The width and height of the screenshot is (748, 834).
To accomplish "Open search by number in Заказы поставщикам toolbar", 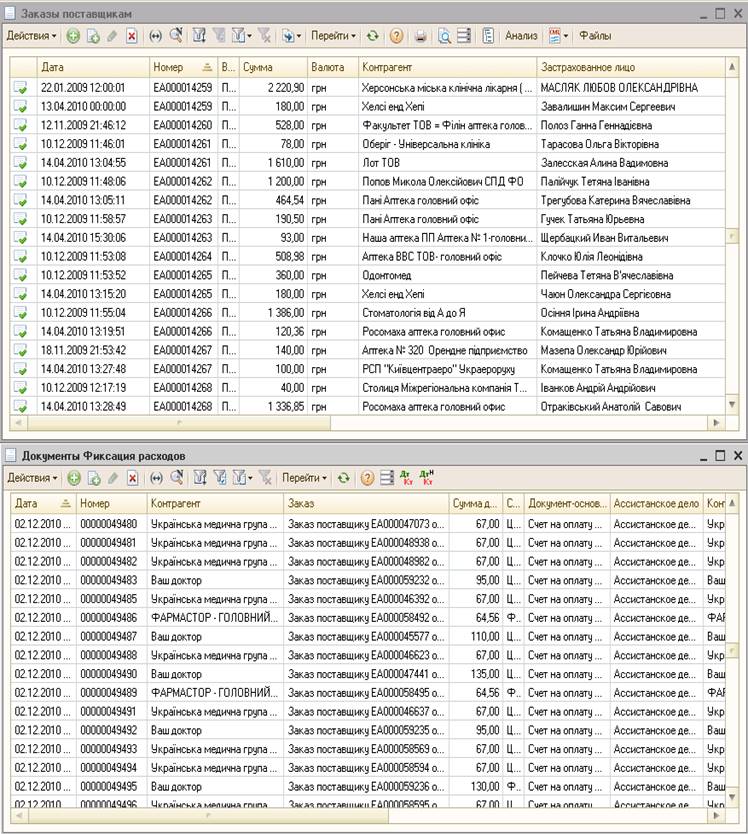I will (x=176, y=36).
